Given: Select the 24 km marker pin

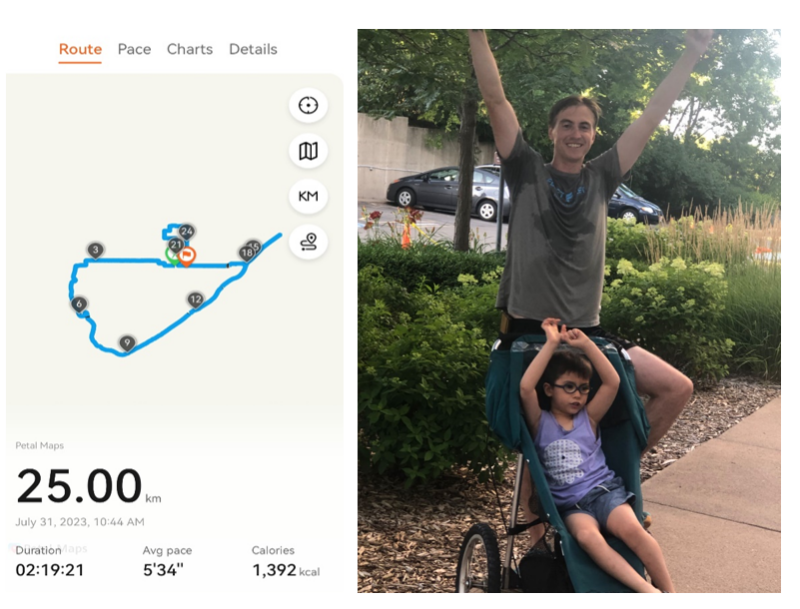Looking at the screenshot, I should point(186,232).
